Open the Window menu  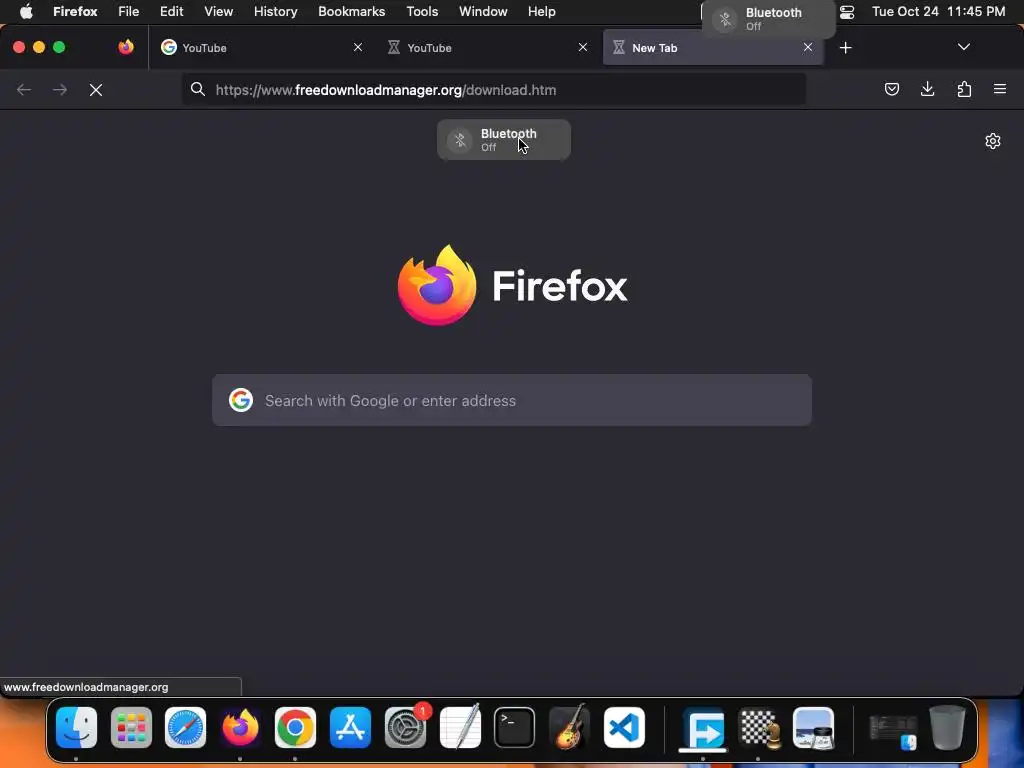[483, 12]
